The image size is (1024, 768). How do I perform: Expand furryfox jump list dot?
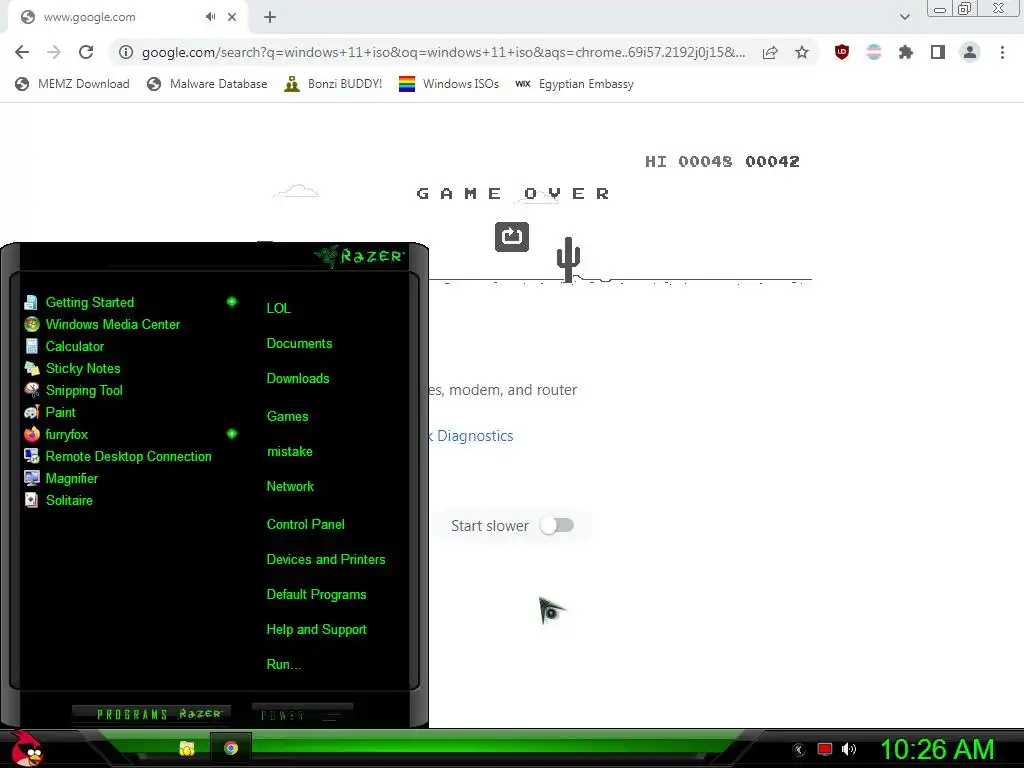232,434
